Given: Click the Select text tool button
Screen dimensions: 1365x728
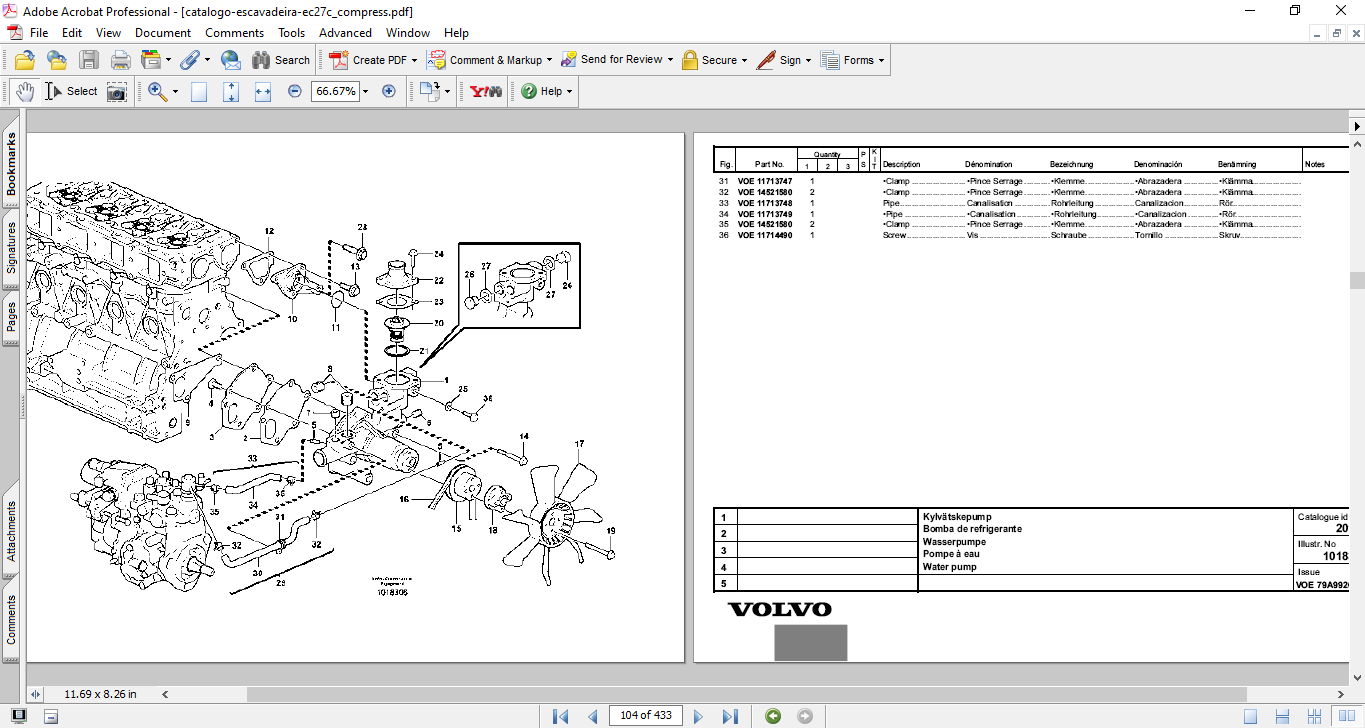Looking at the screenshot, I should [72, 91].
